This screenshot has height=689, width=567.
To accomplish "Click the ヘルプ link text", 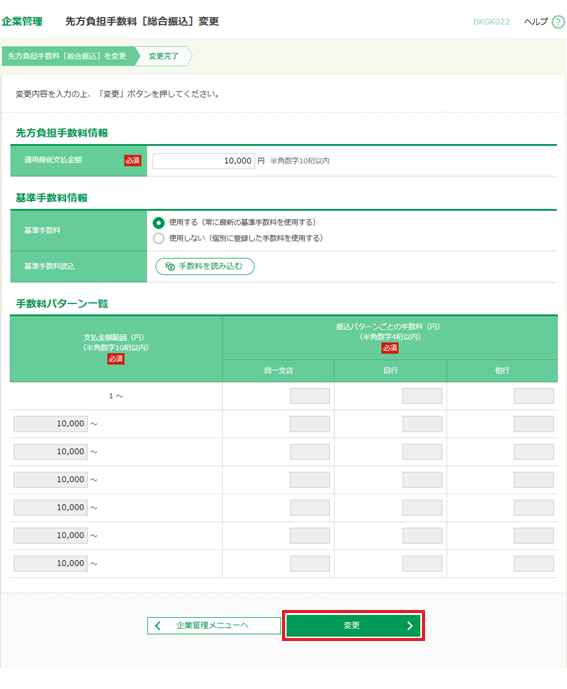I will coord(536,22).
